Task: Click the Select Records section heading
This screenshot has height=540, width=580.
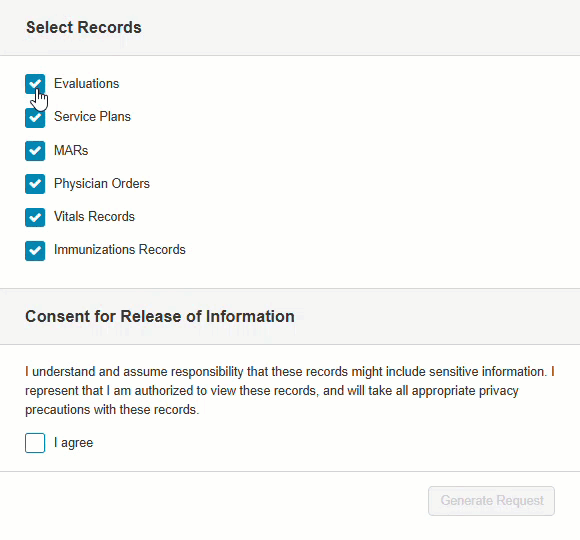Action: (84, 27)
